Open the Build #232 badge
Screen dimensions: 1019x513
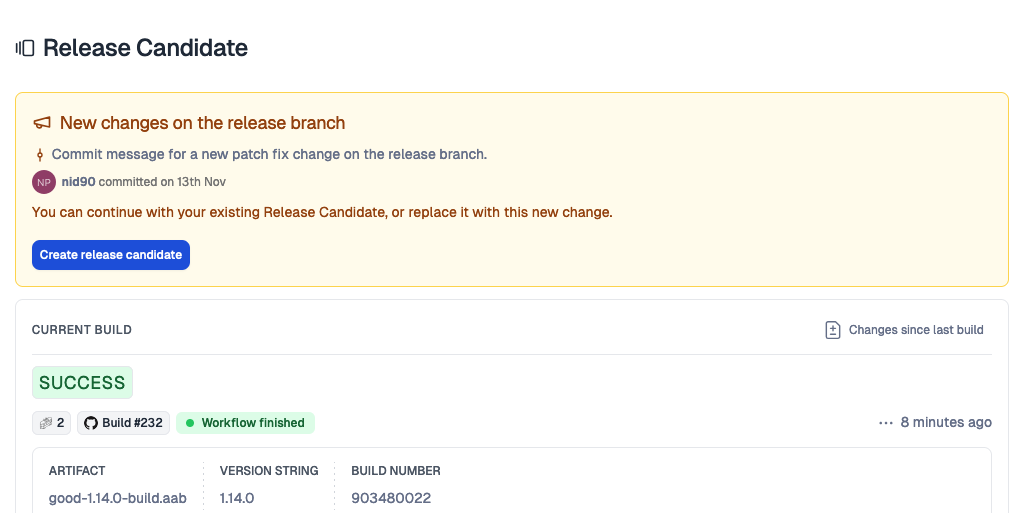click(123, 423)
